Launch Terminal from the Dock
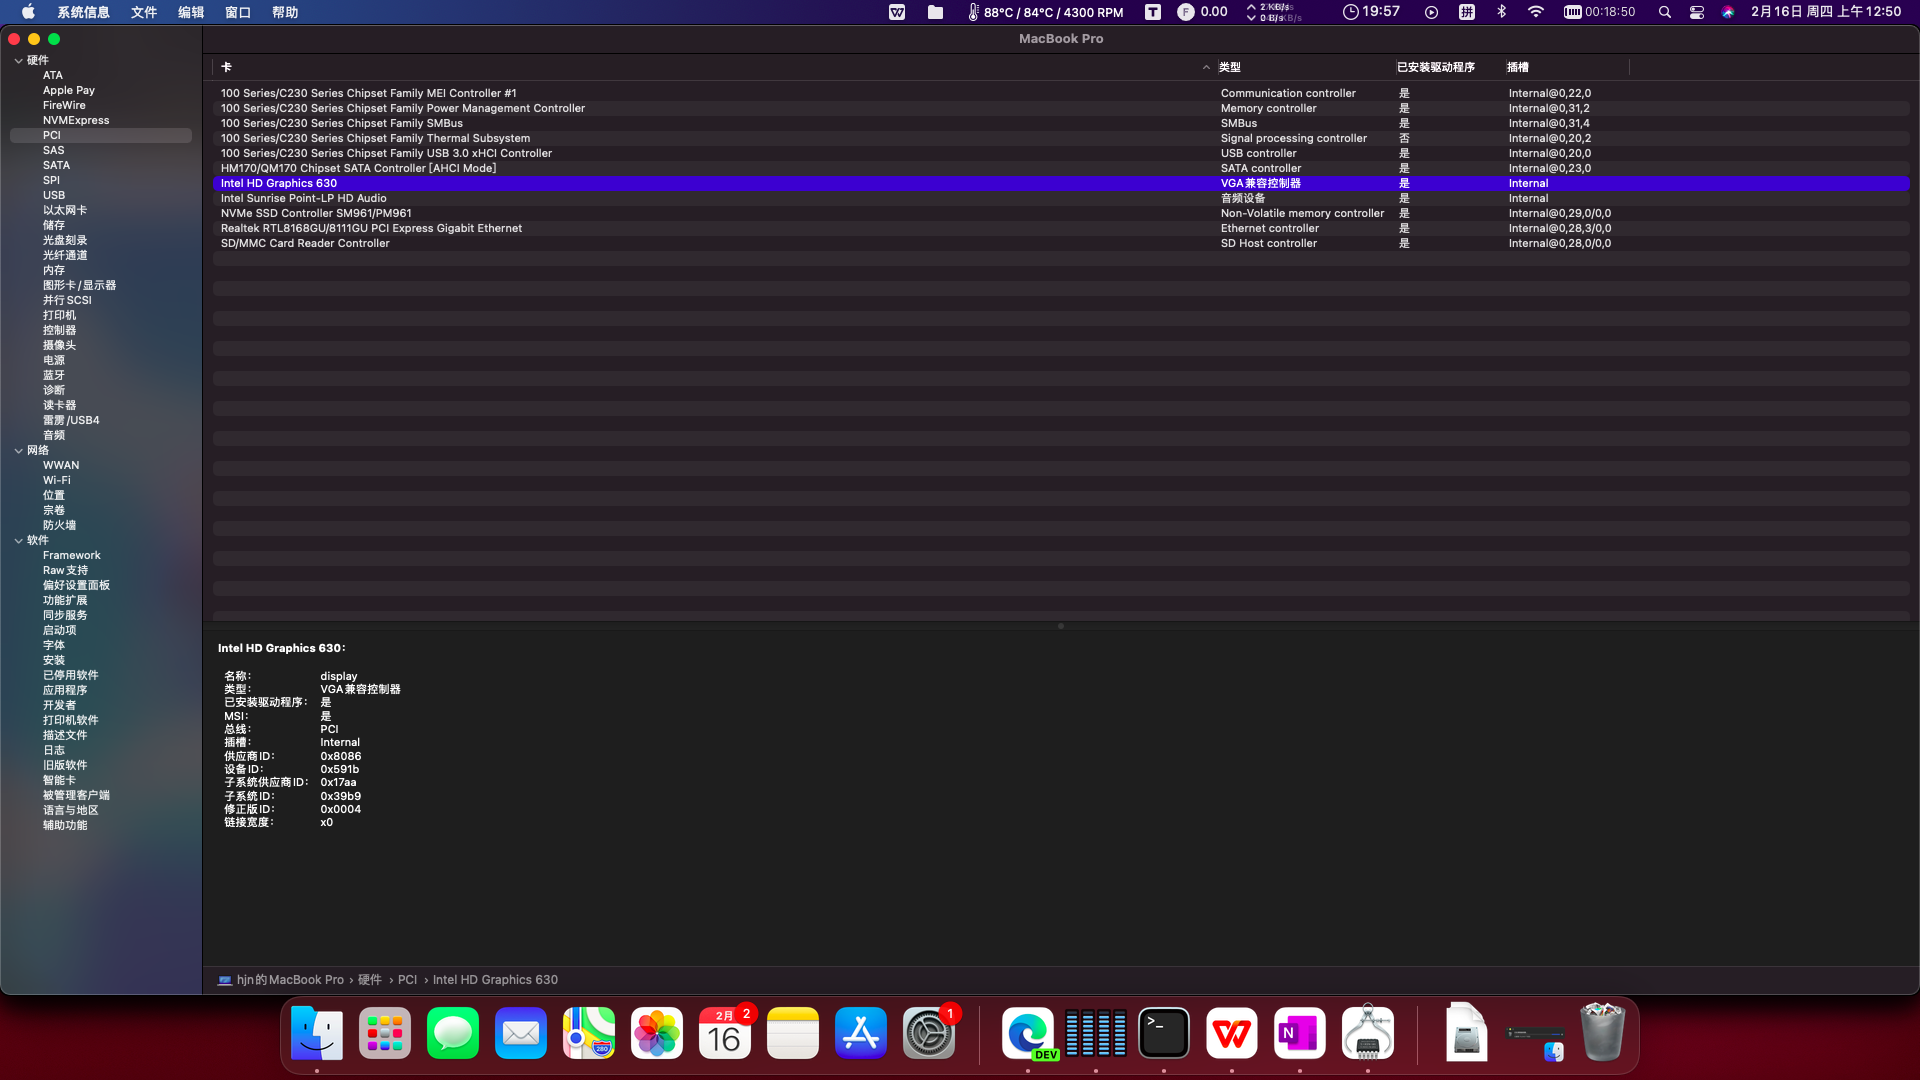 click(x=1164, y=1033)
